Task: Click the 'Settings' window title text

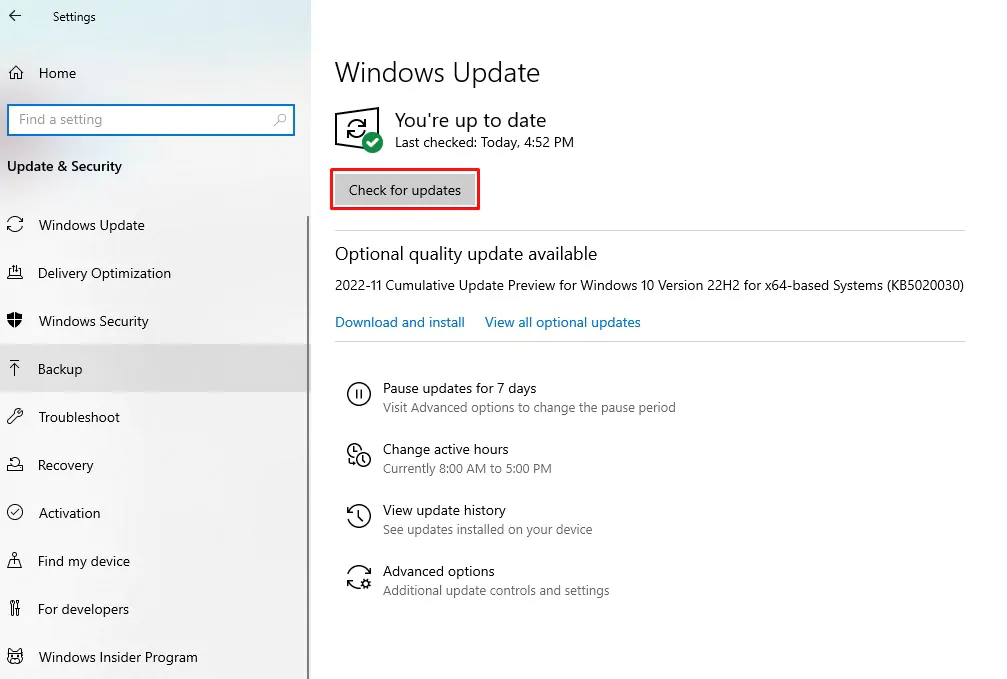Action: tap(74, 17)
